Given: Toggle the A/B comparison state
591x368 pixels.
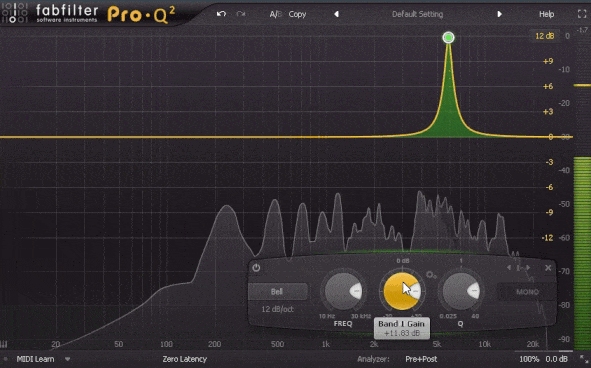Looking at the screenshot, I should click(x=276, y=14).
